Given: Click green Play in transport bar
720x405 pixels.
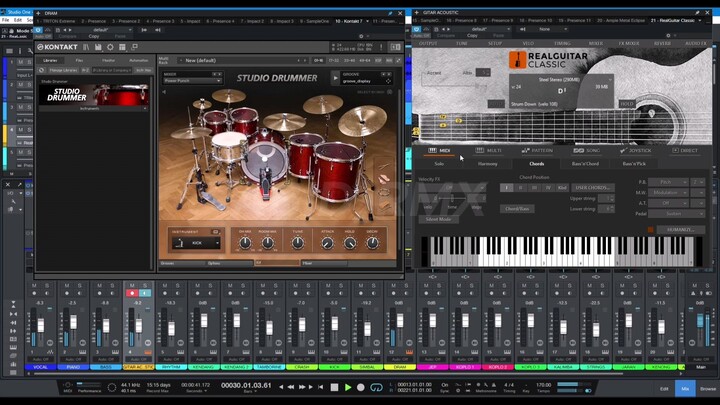Looking at the screenshot, I should coord(348,388).
